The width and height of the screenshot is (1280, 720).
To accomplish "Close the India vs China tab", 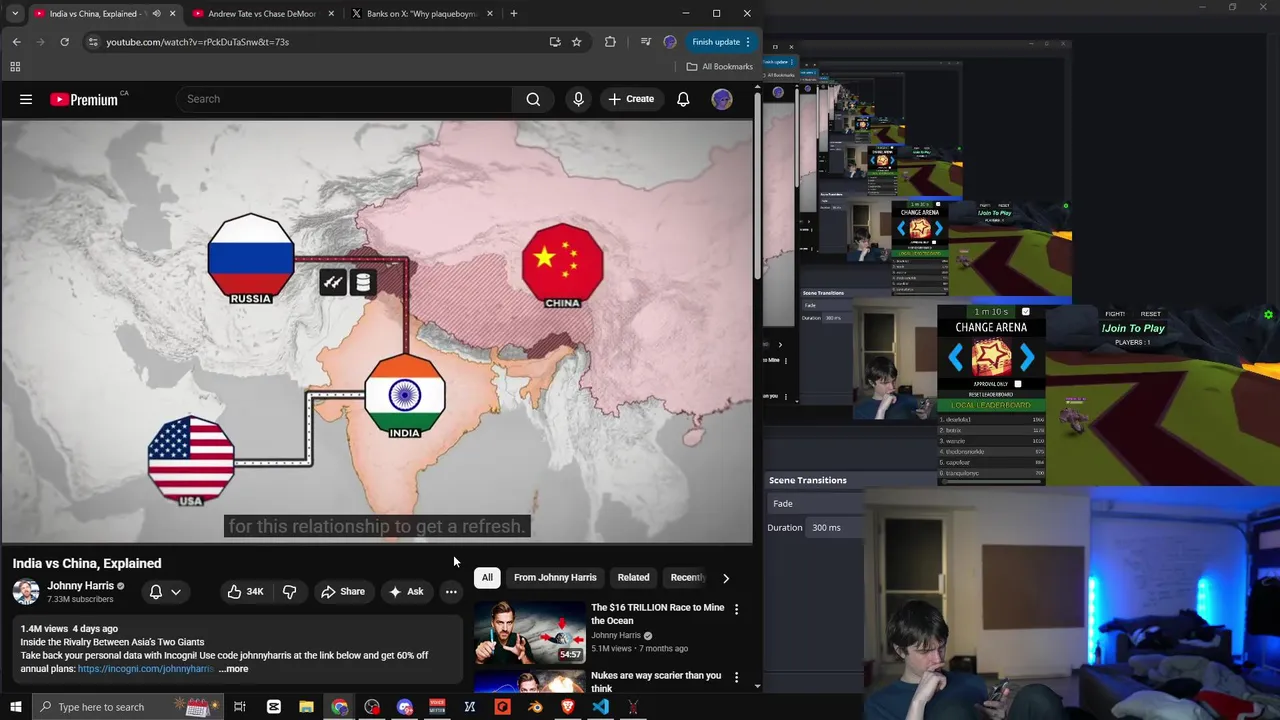I will (x=173, y=14).
